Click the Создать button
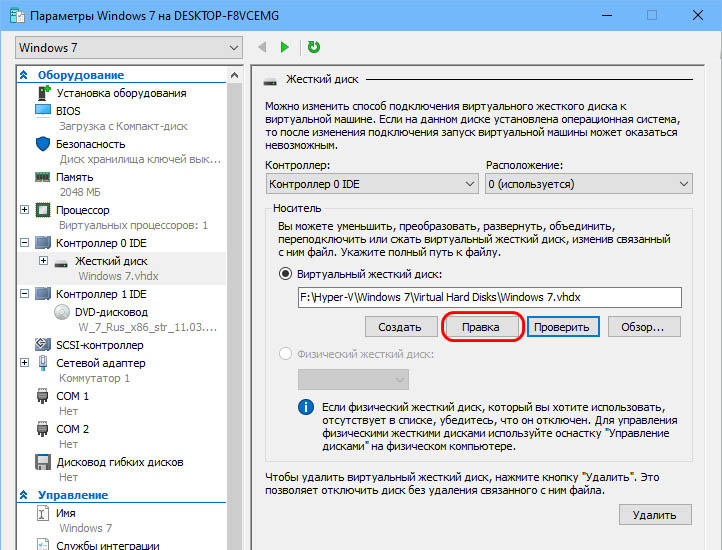Viewport: 722px width, 550px height. click(x=401, y=327)
